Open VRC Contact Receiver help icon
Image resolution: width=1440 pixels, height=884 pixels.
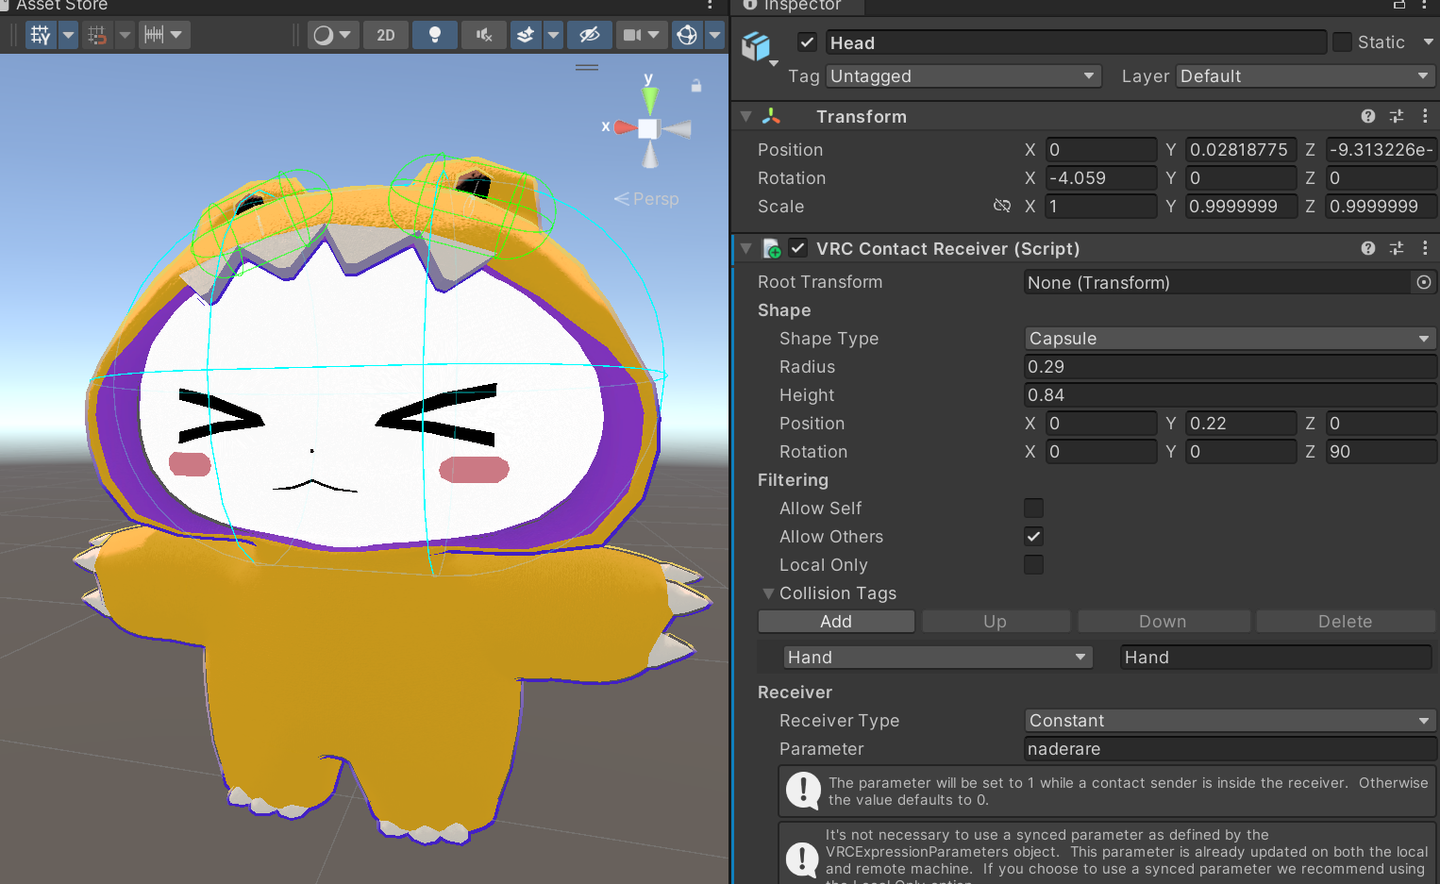point(1368,248)
